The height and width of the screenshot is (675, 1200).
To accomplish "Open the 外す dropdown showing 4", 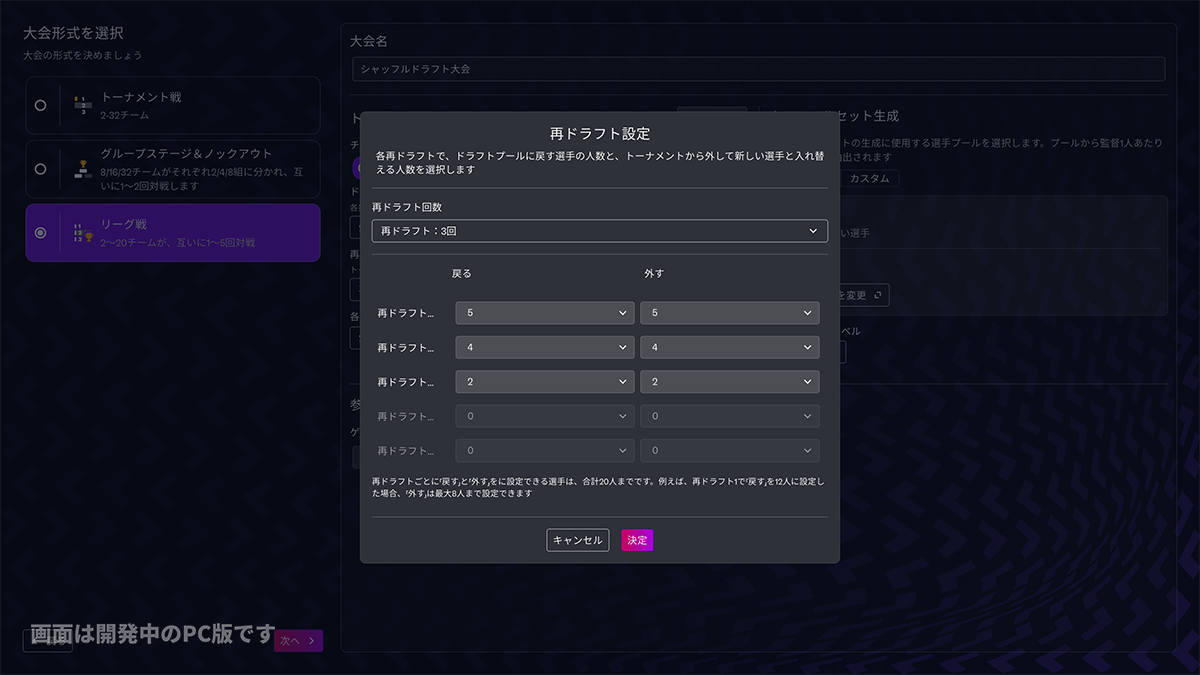I will click(x=730, y=347).
